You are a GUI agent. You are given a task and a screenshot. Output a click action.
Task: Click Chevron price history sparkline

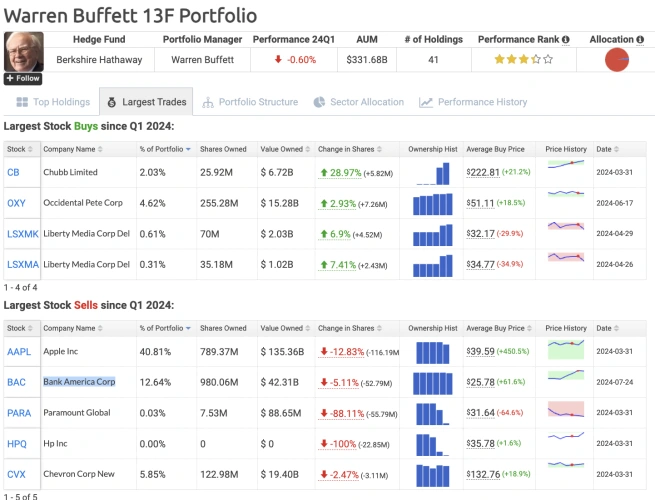pos(566,464)
